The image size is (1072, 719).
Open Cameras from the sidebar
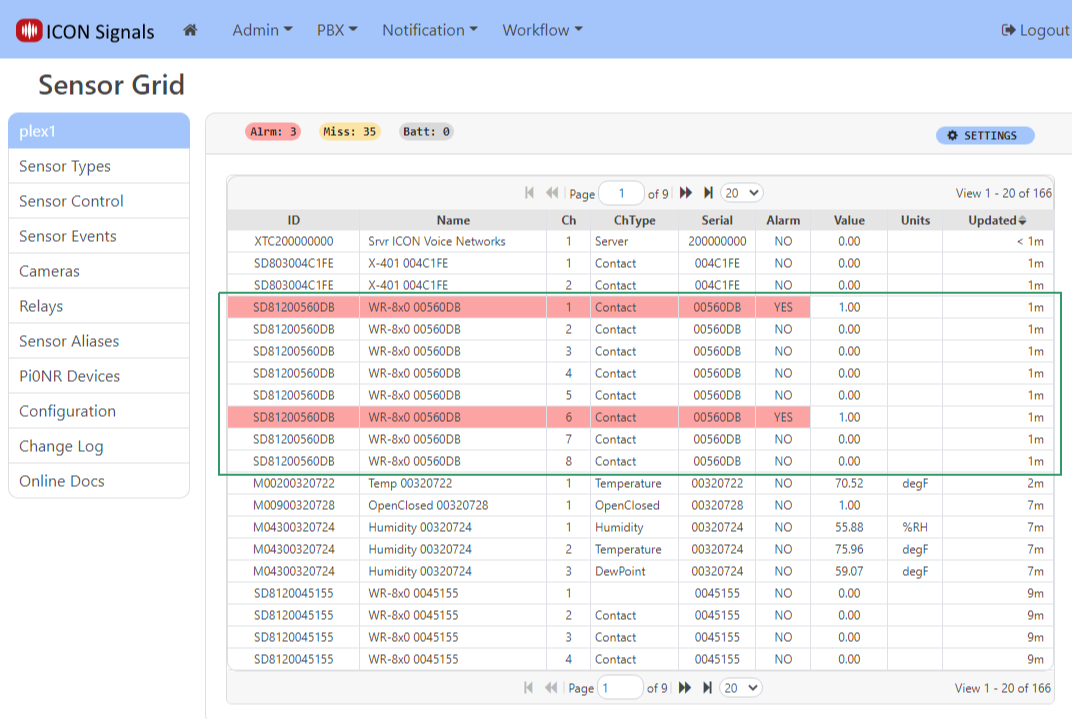point(49,271)
